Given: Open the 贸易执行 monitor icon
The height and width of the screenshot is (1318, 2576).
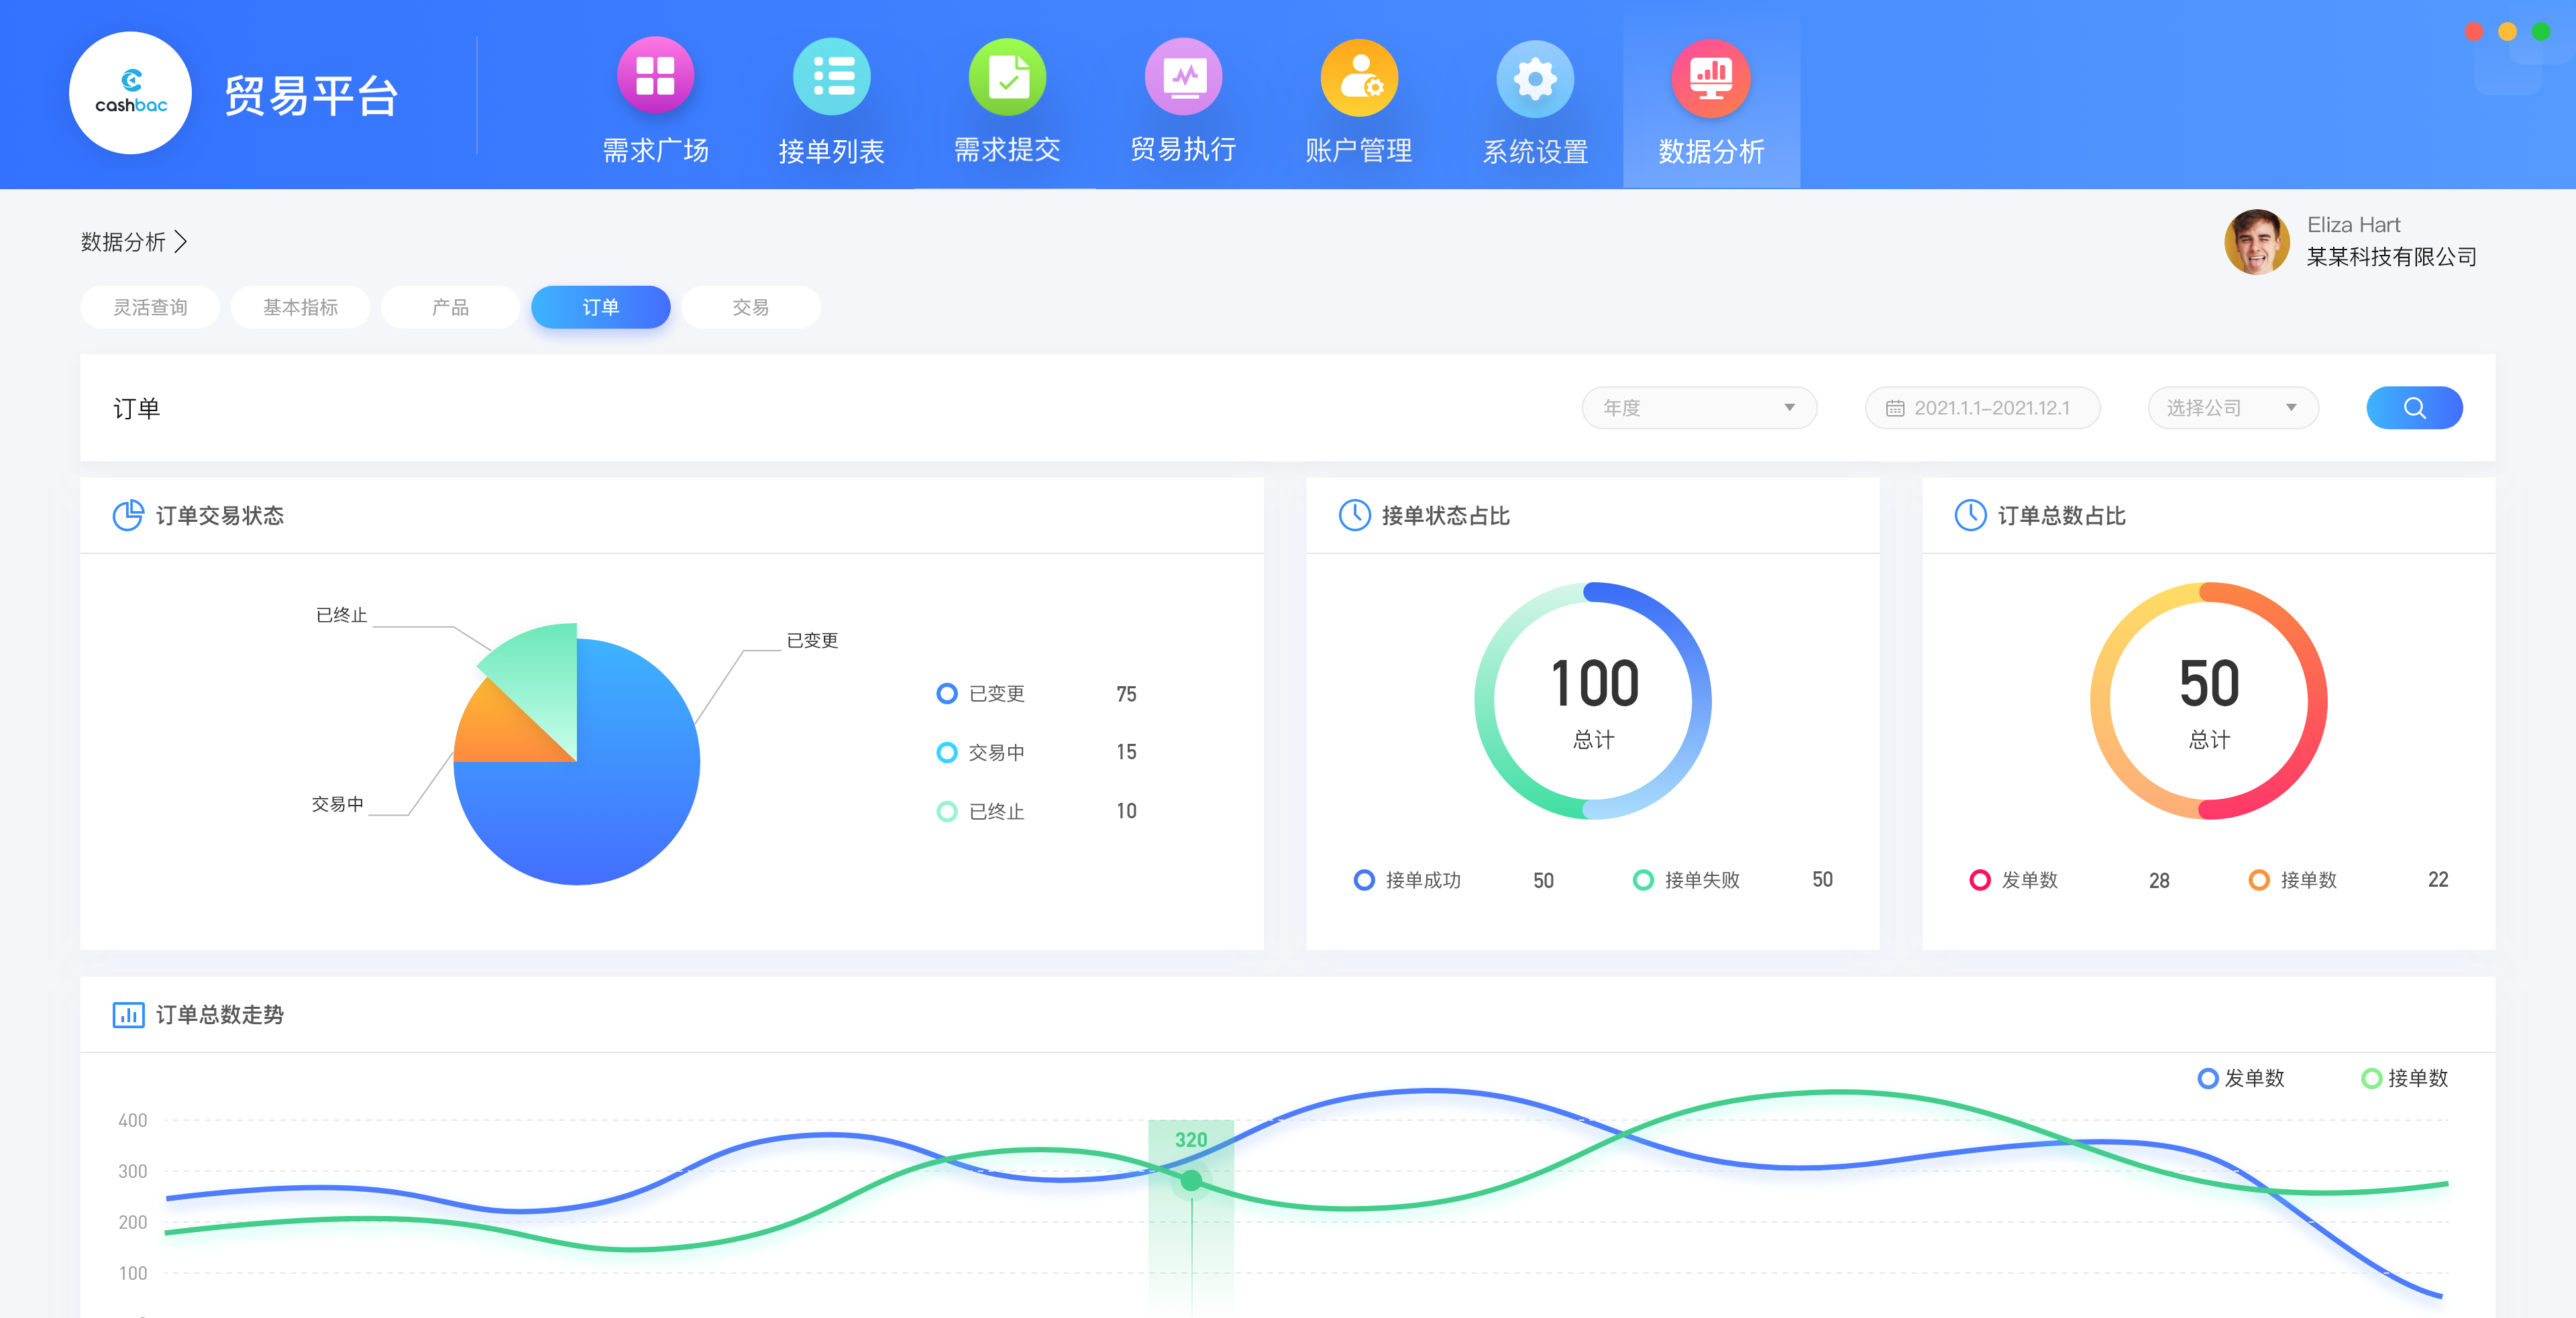Looking at the screenshot, I should click(x=1183, y=76).
